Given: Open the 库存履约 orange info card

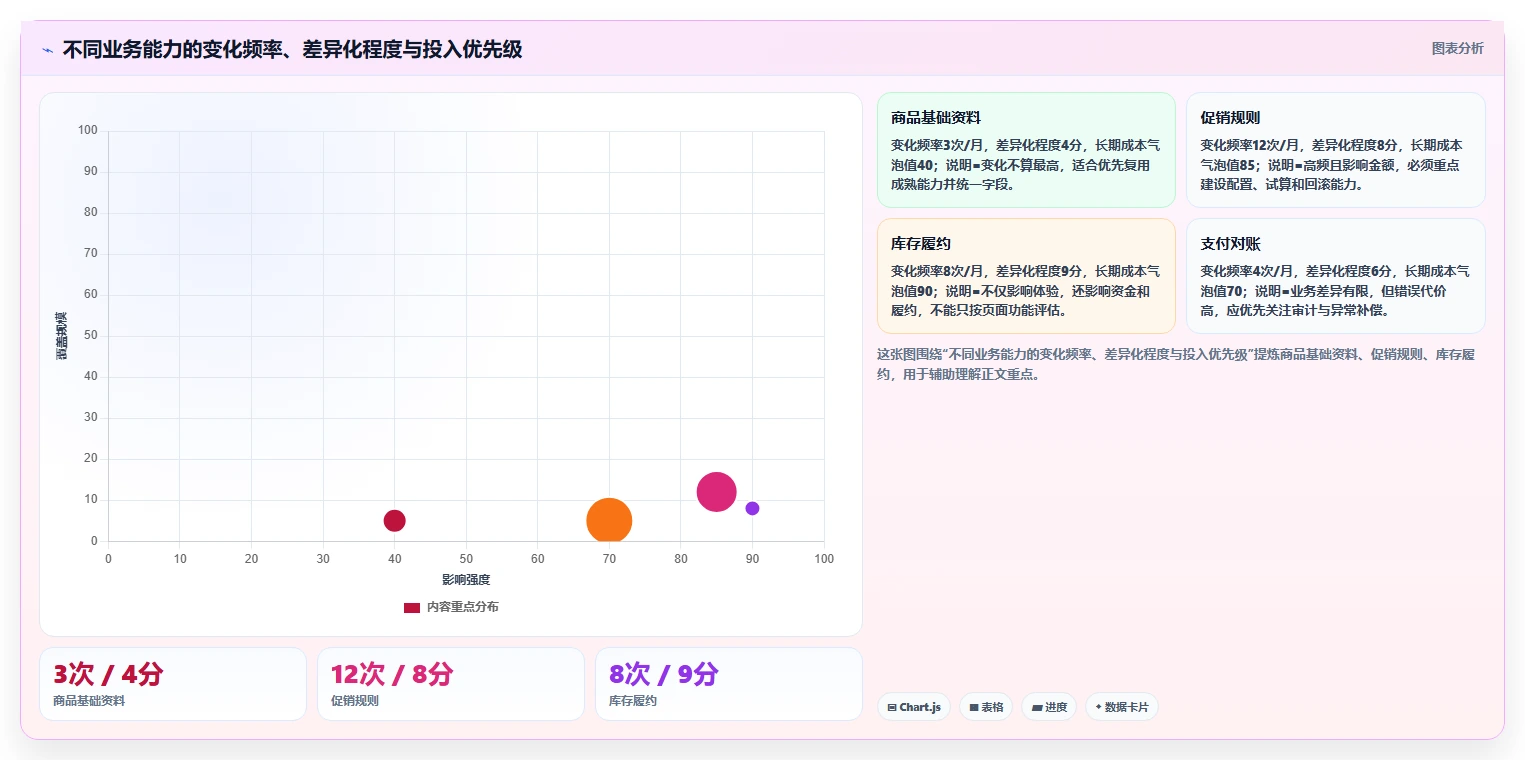Looking at the screenshot, I should click(x=1026, y=276).
